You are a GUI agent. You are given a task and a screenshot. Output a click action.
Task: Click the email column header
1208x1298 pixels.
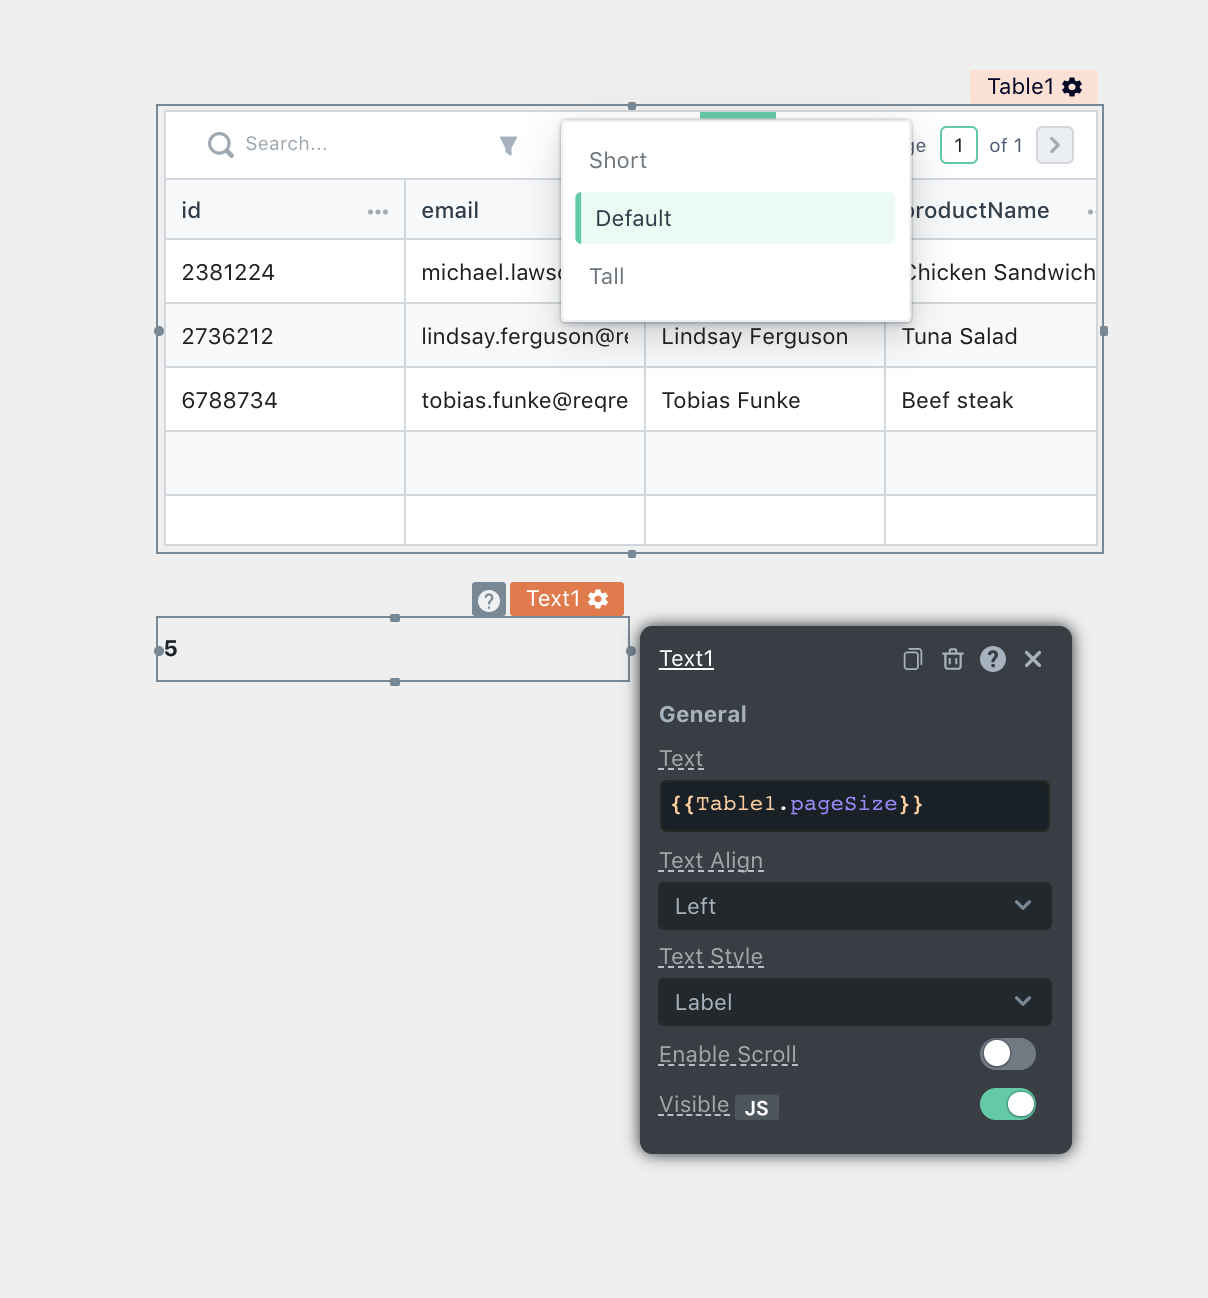484,210
